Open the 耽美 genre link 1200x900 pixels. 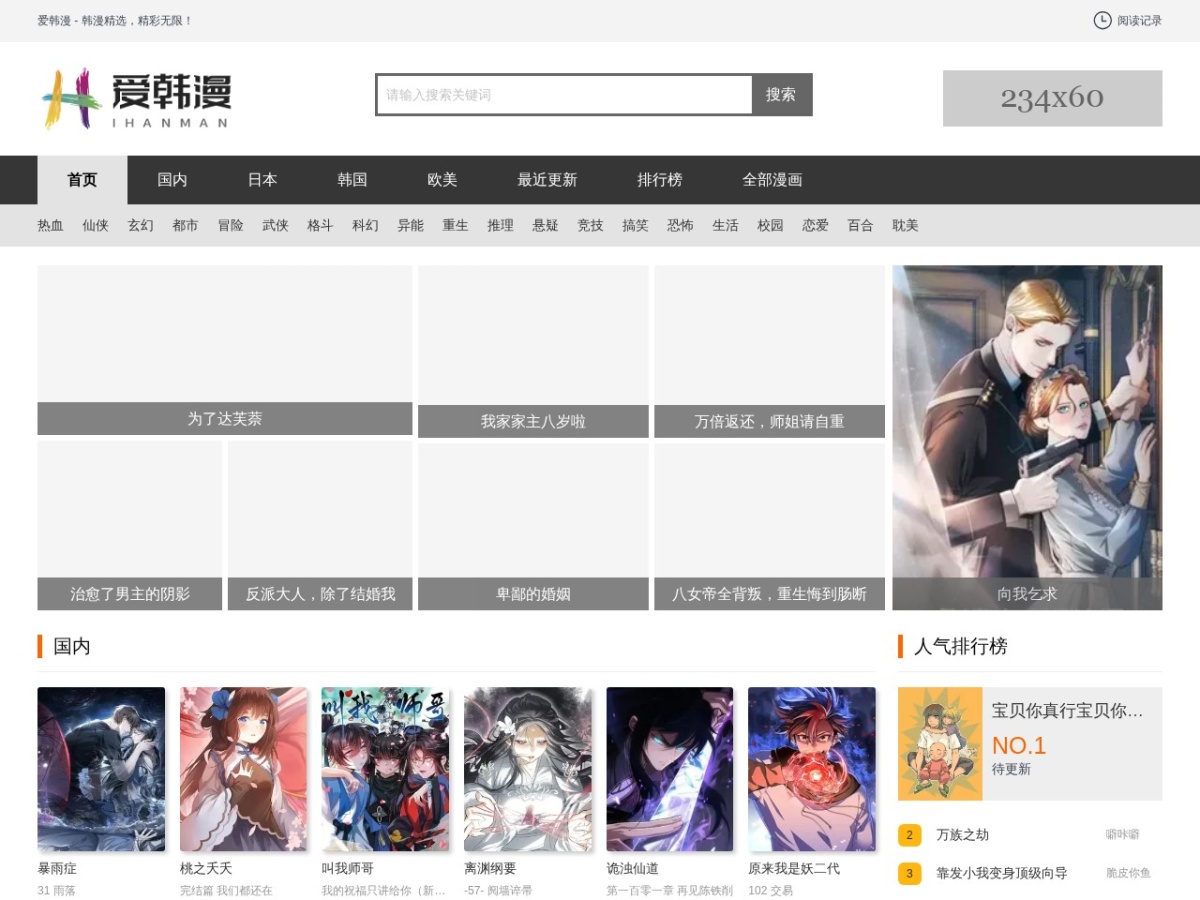tap(905, 226)
